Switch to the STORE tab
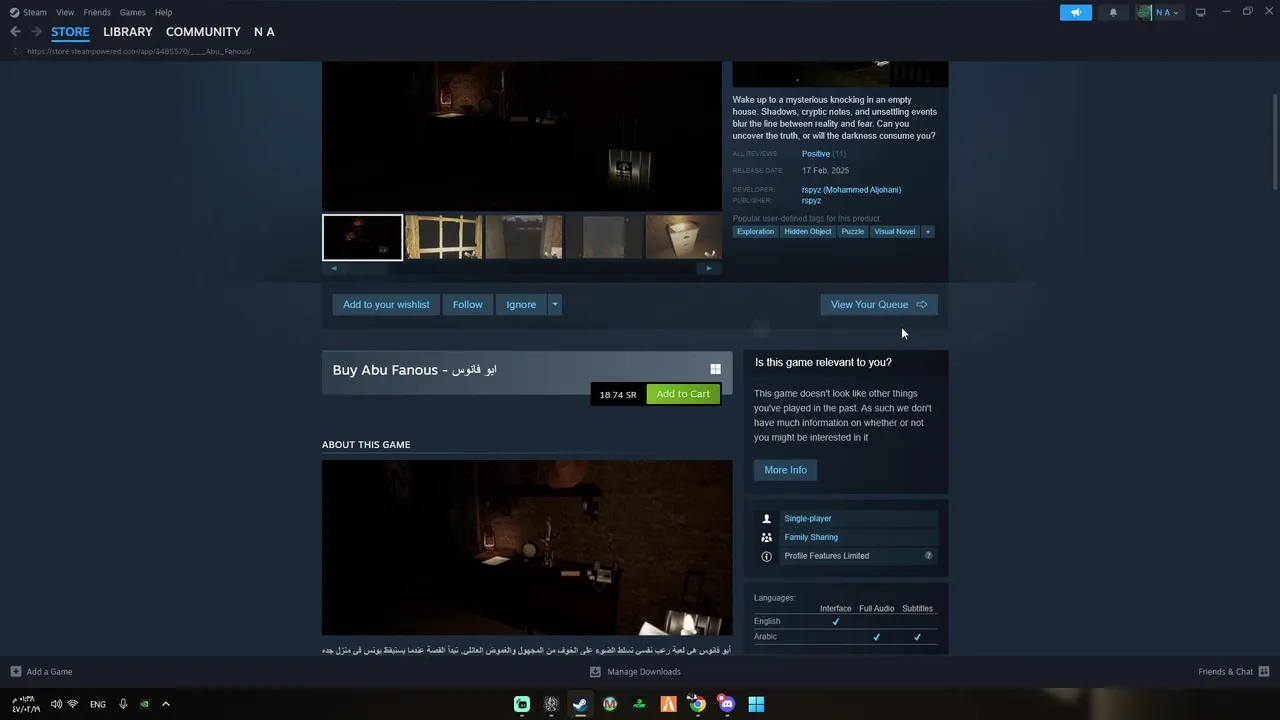1280x720 pixels. (70, 32)
